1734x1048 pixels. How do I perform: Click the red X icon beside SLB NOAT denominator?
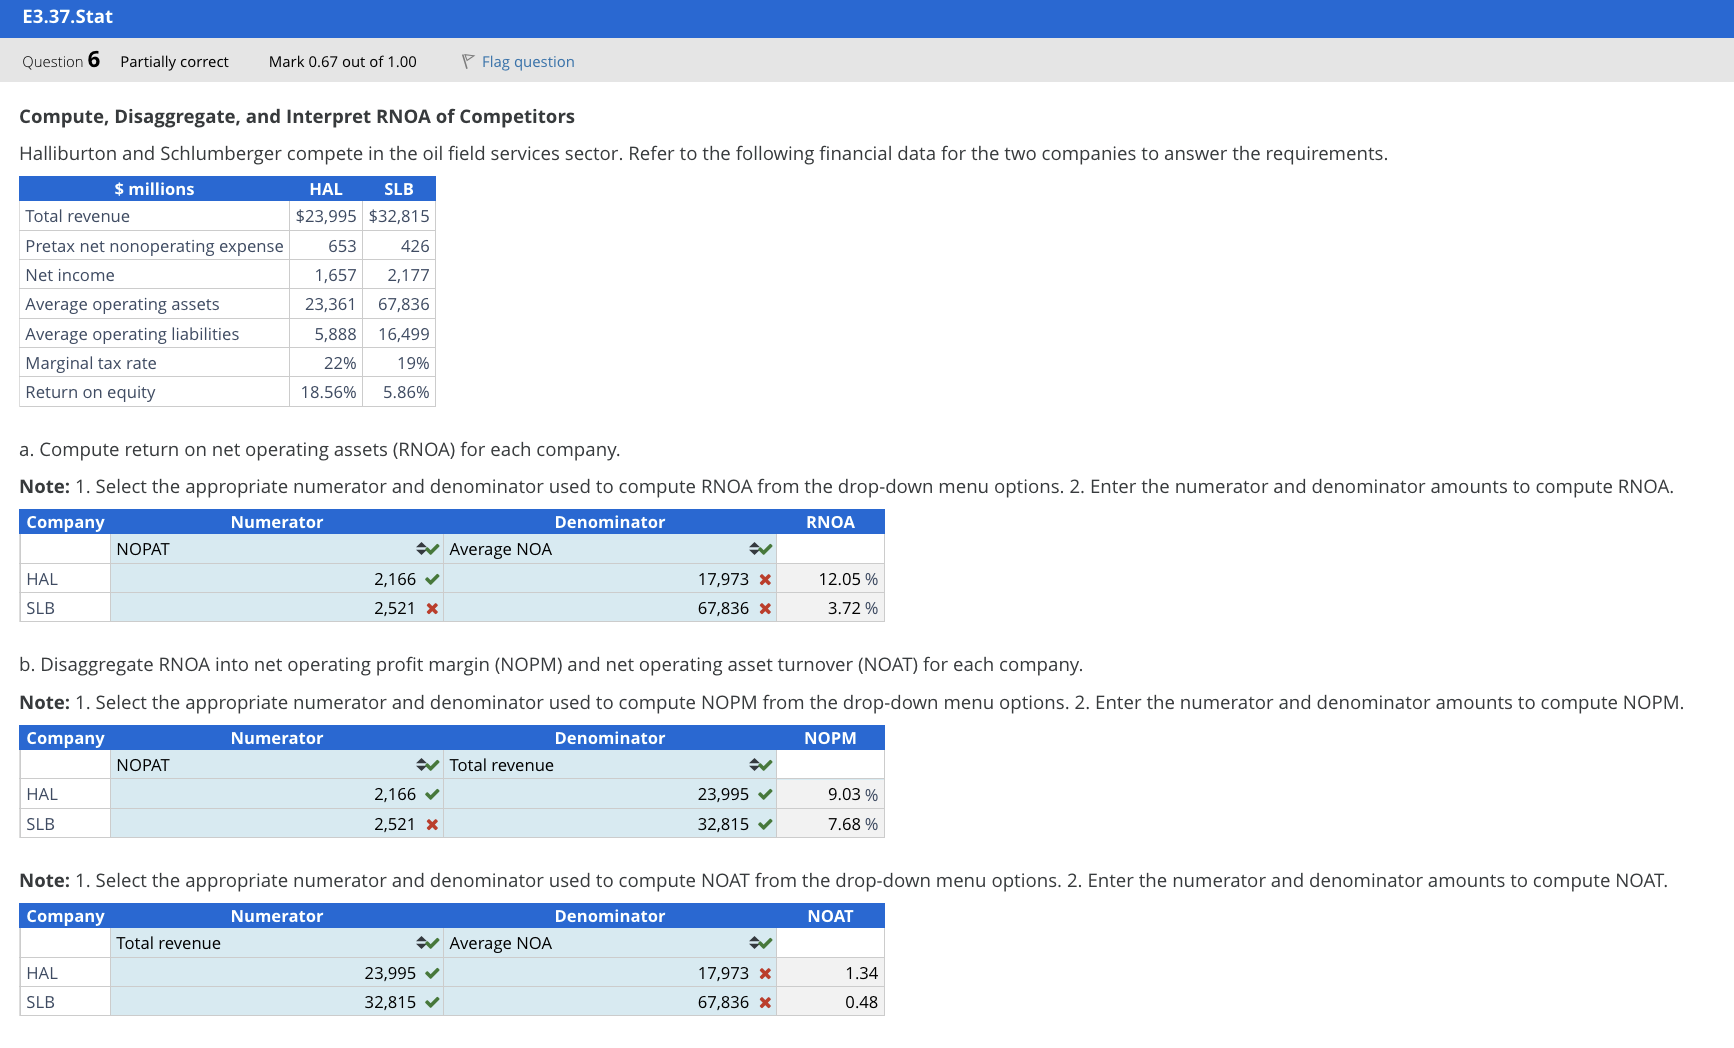pos(765,1002)
